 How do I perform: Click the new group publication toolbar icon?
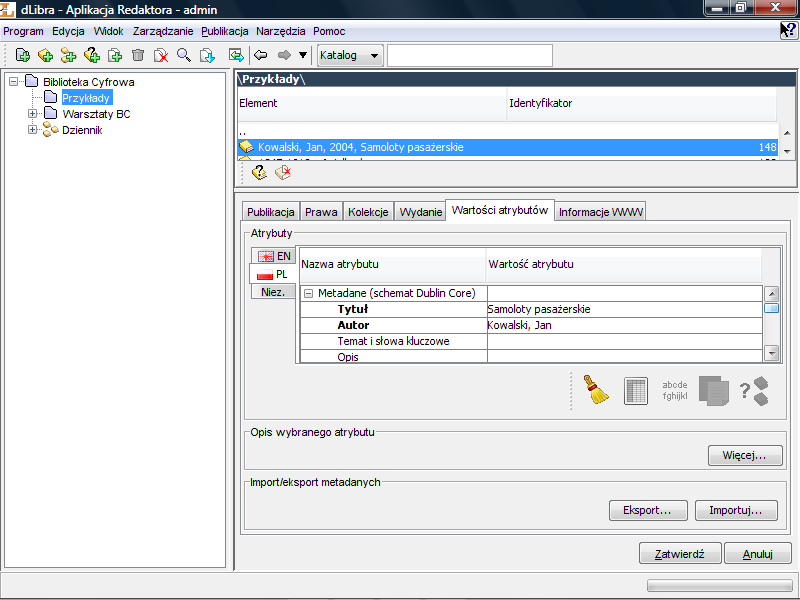coord(68,55)
